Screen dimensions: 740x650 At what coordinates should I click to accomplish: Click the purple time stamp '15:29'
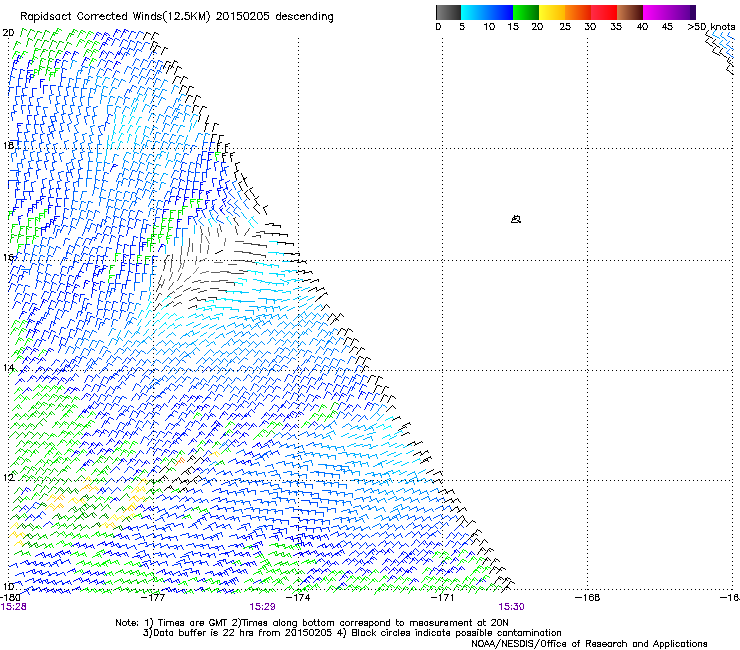click(262, 607)
